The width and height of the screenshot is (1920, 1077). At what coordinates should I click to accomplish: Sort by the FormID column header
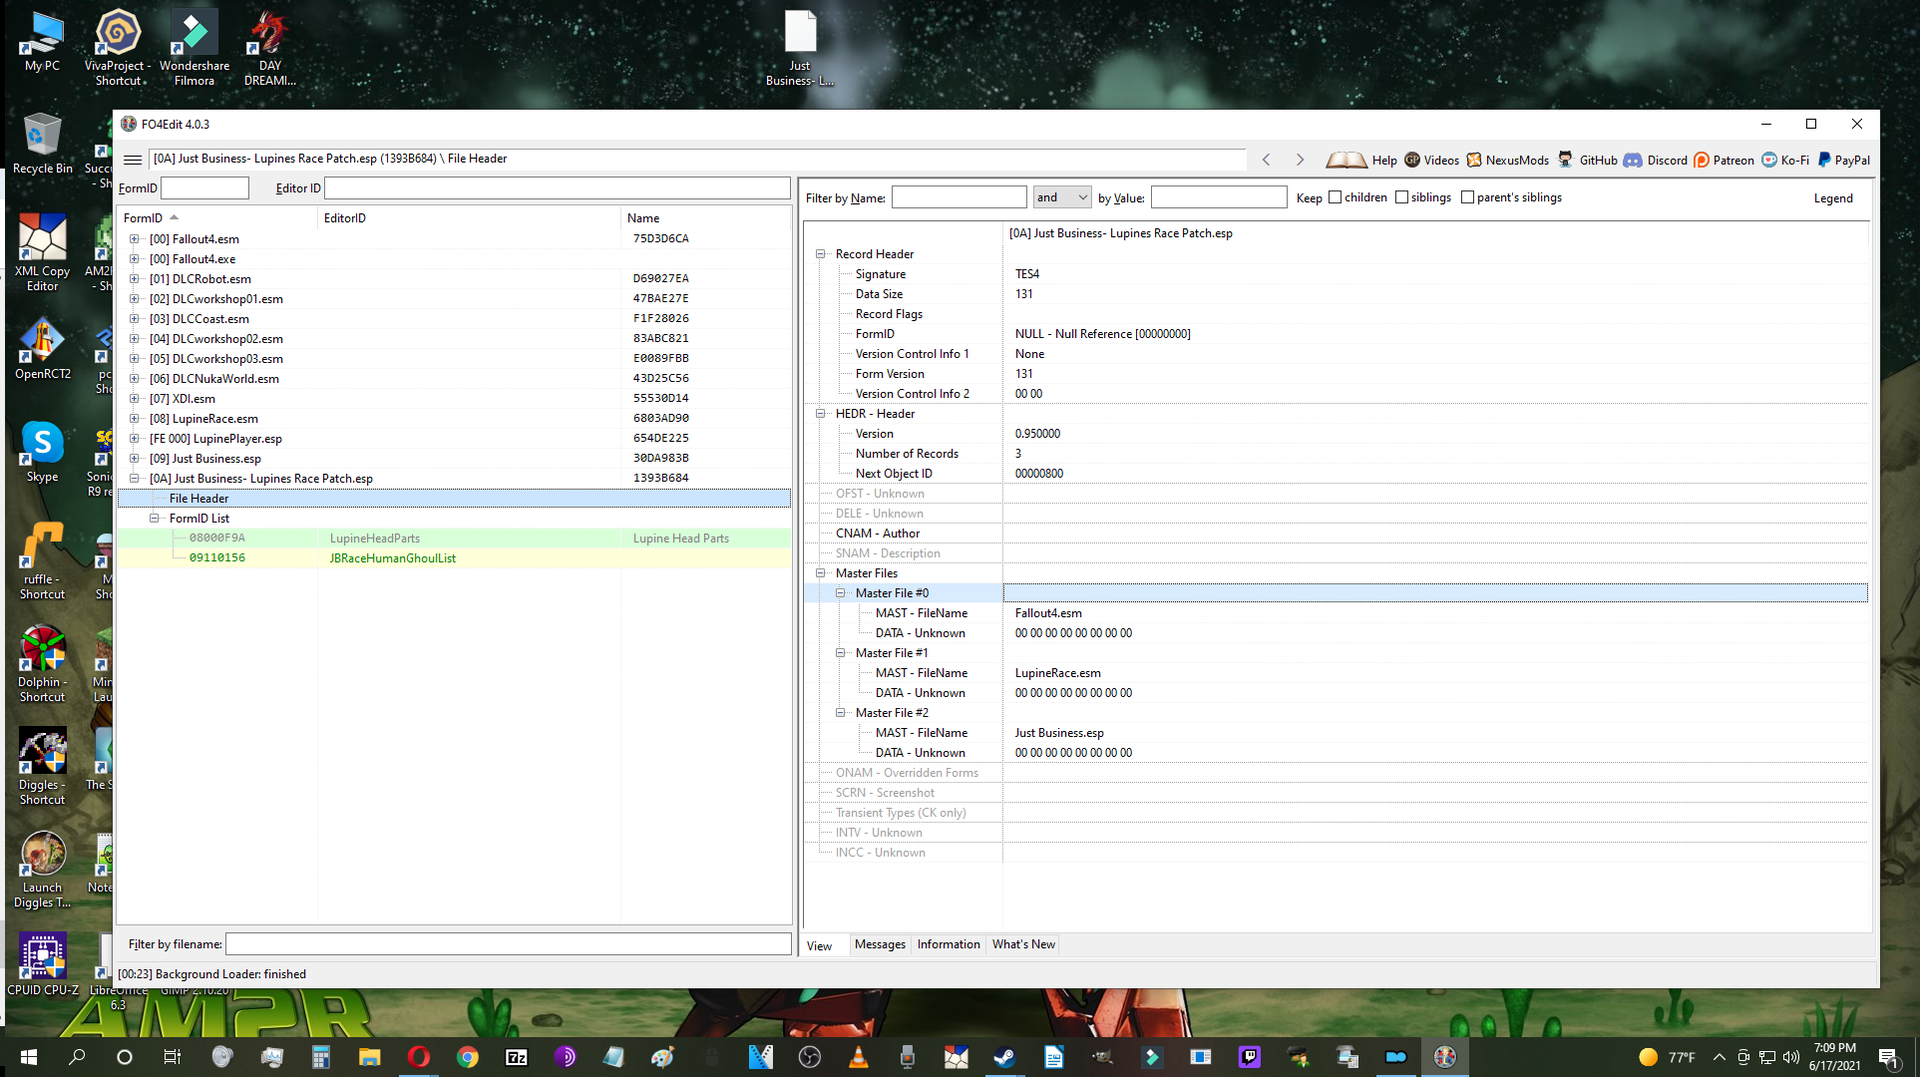pyautogui.click(x=217, y=218)
